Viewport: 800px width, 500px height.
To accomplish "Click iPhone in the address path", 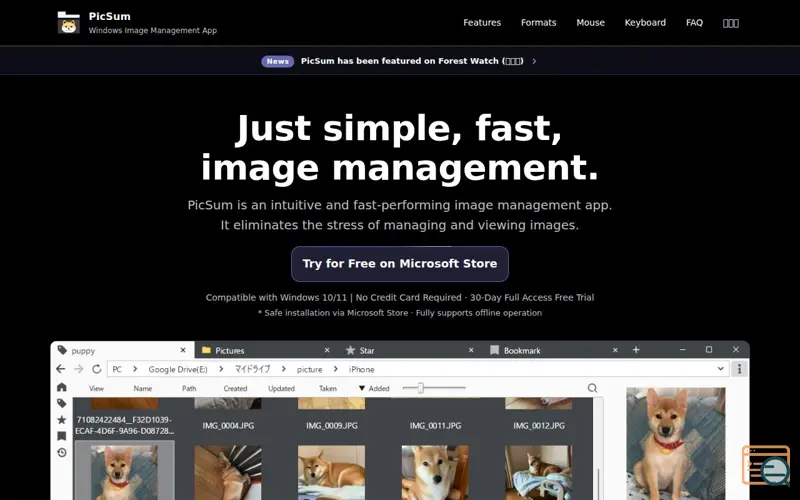I will pos(361,369).
